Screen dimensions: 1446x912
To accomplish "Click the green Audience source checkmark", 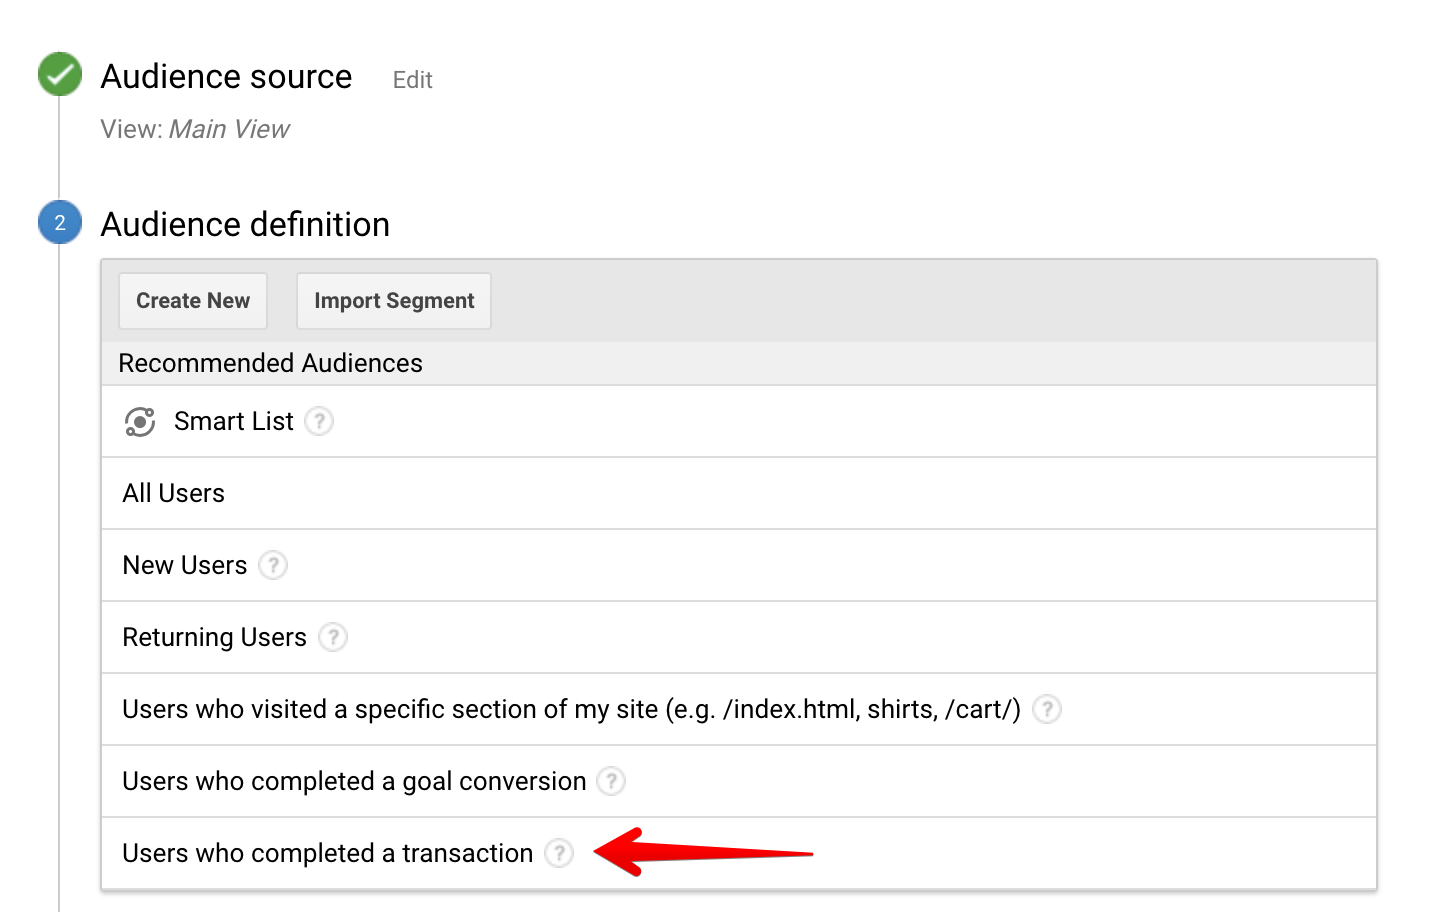I will [x=60, y=75].
